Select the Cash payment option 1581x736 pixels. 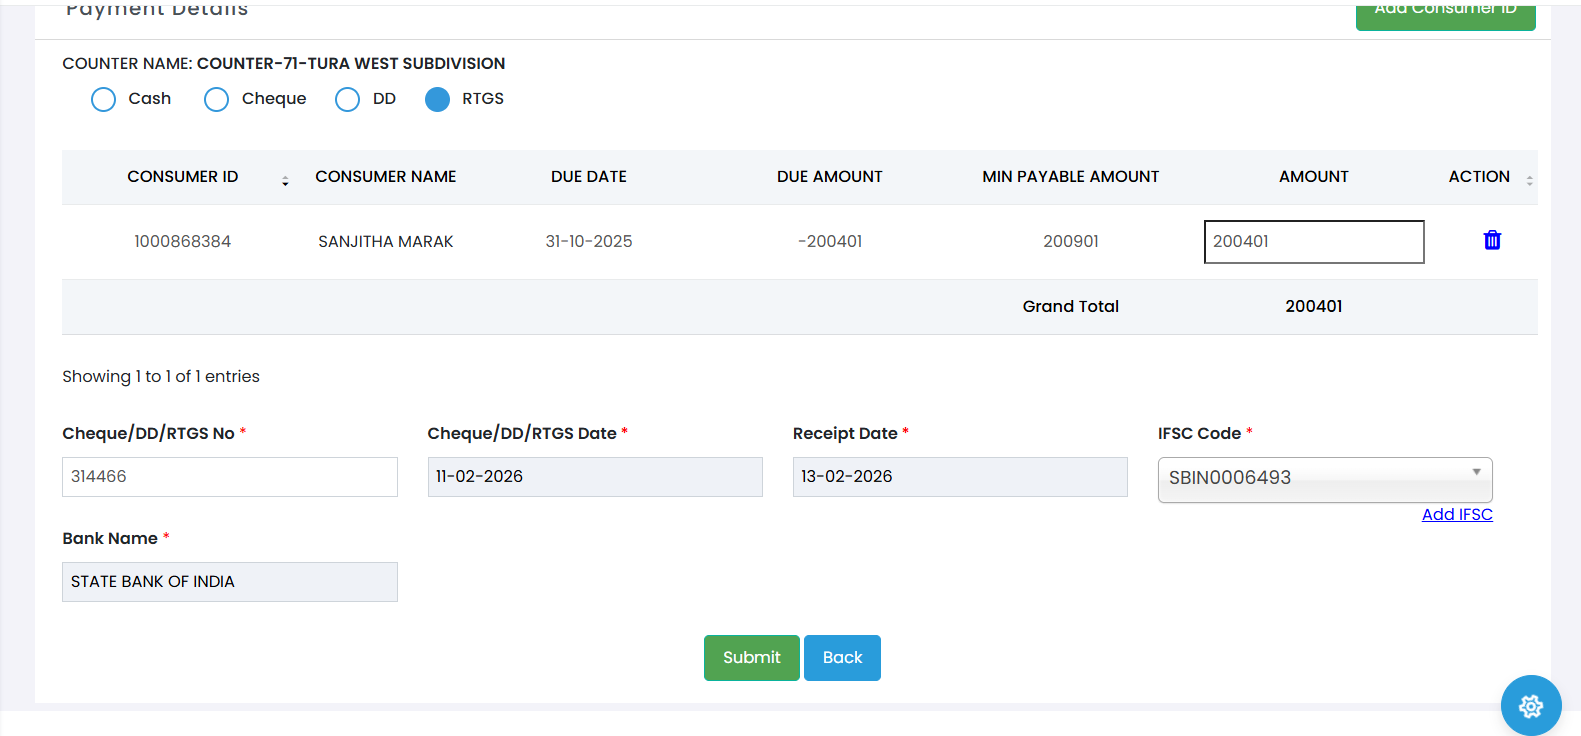point(104,99)
